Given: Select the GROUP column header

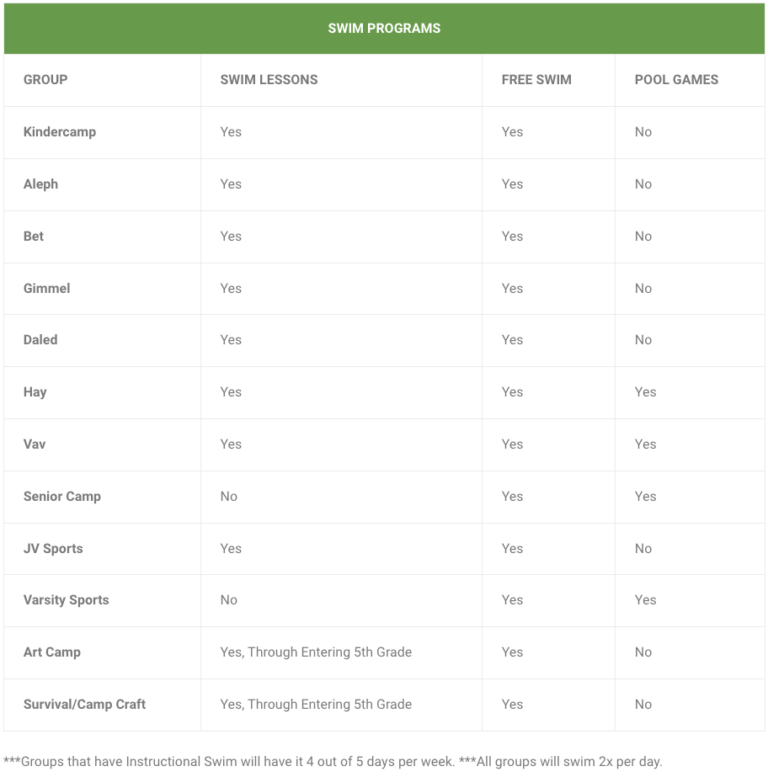Looking at the screenshot, I should 46,80.
